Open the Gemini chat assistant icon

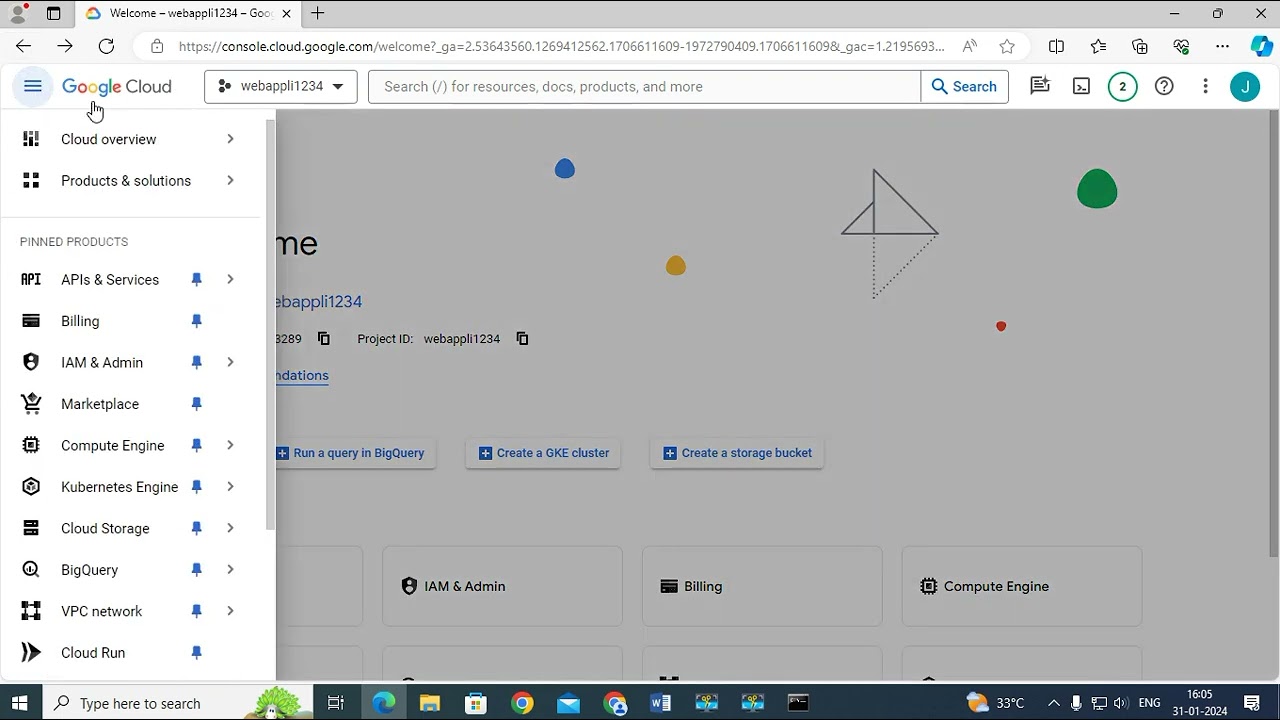[1040, 86]
